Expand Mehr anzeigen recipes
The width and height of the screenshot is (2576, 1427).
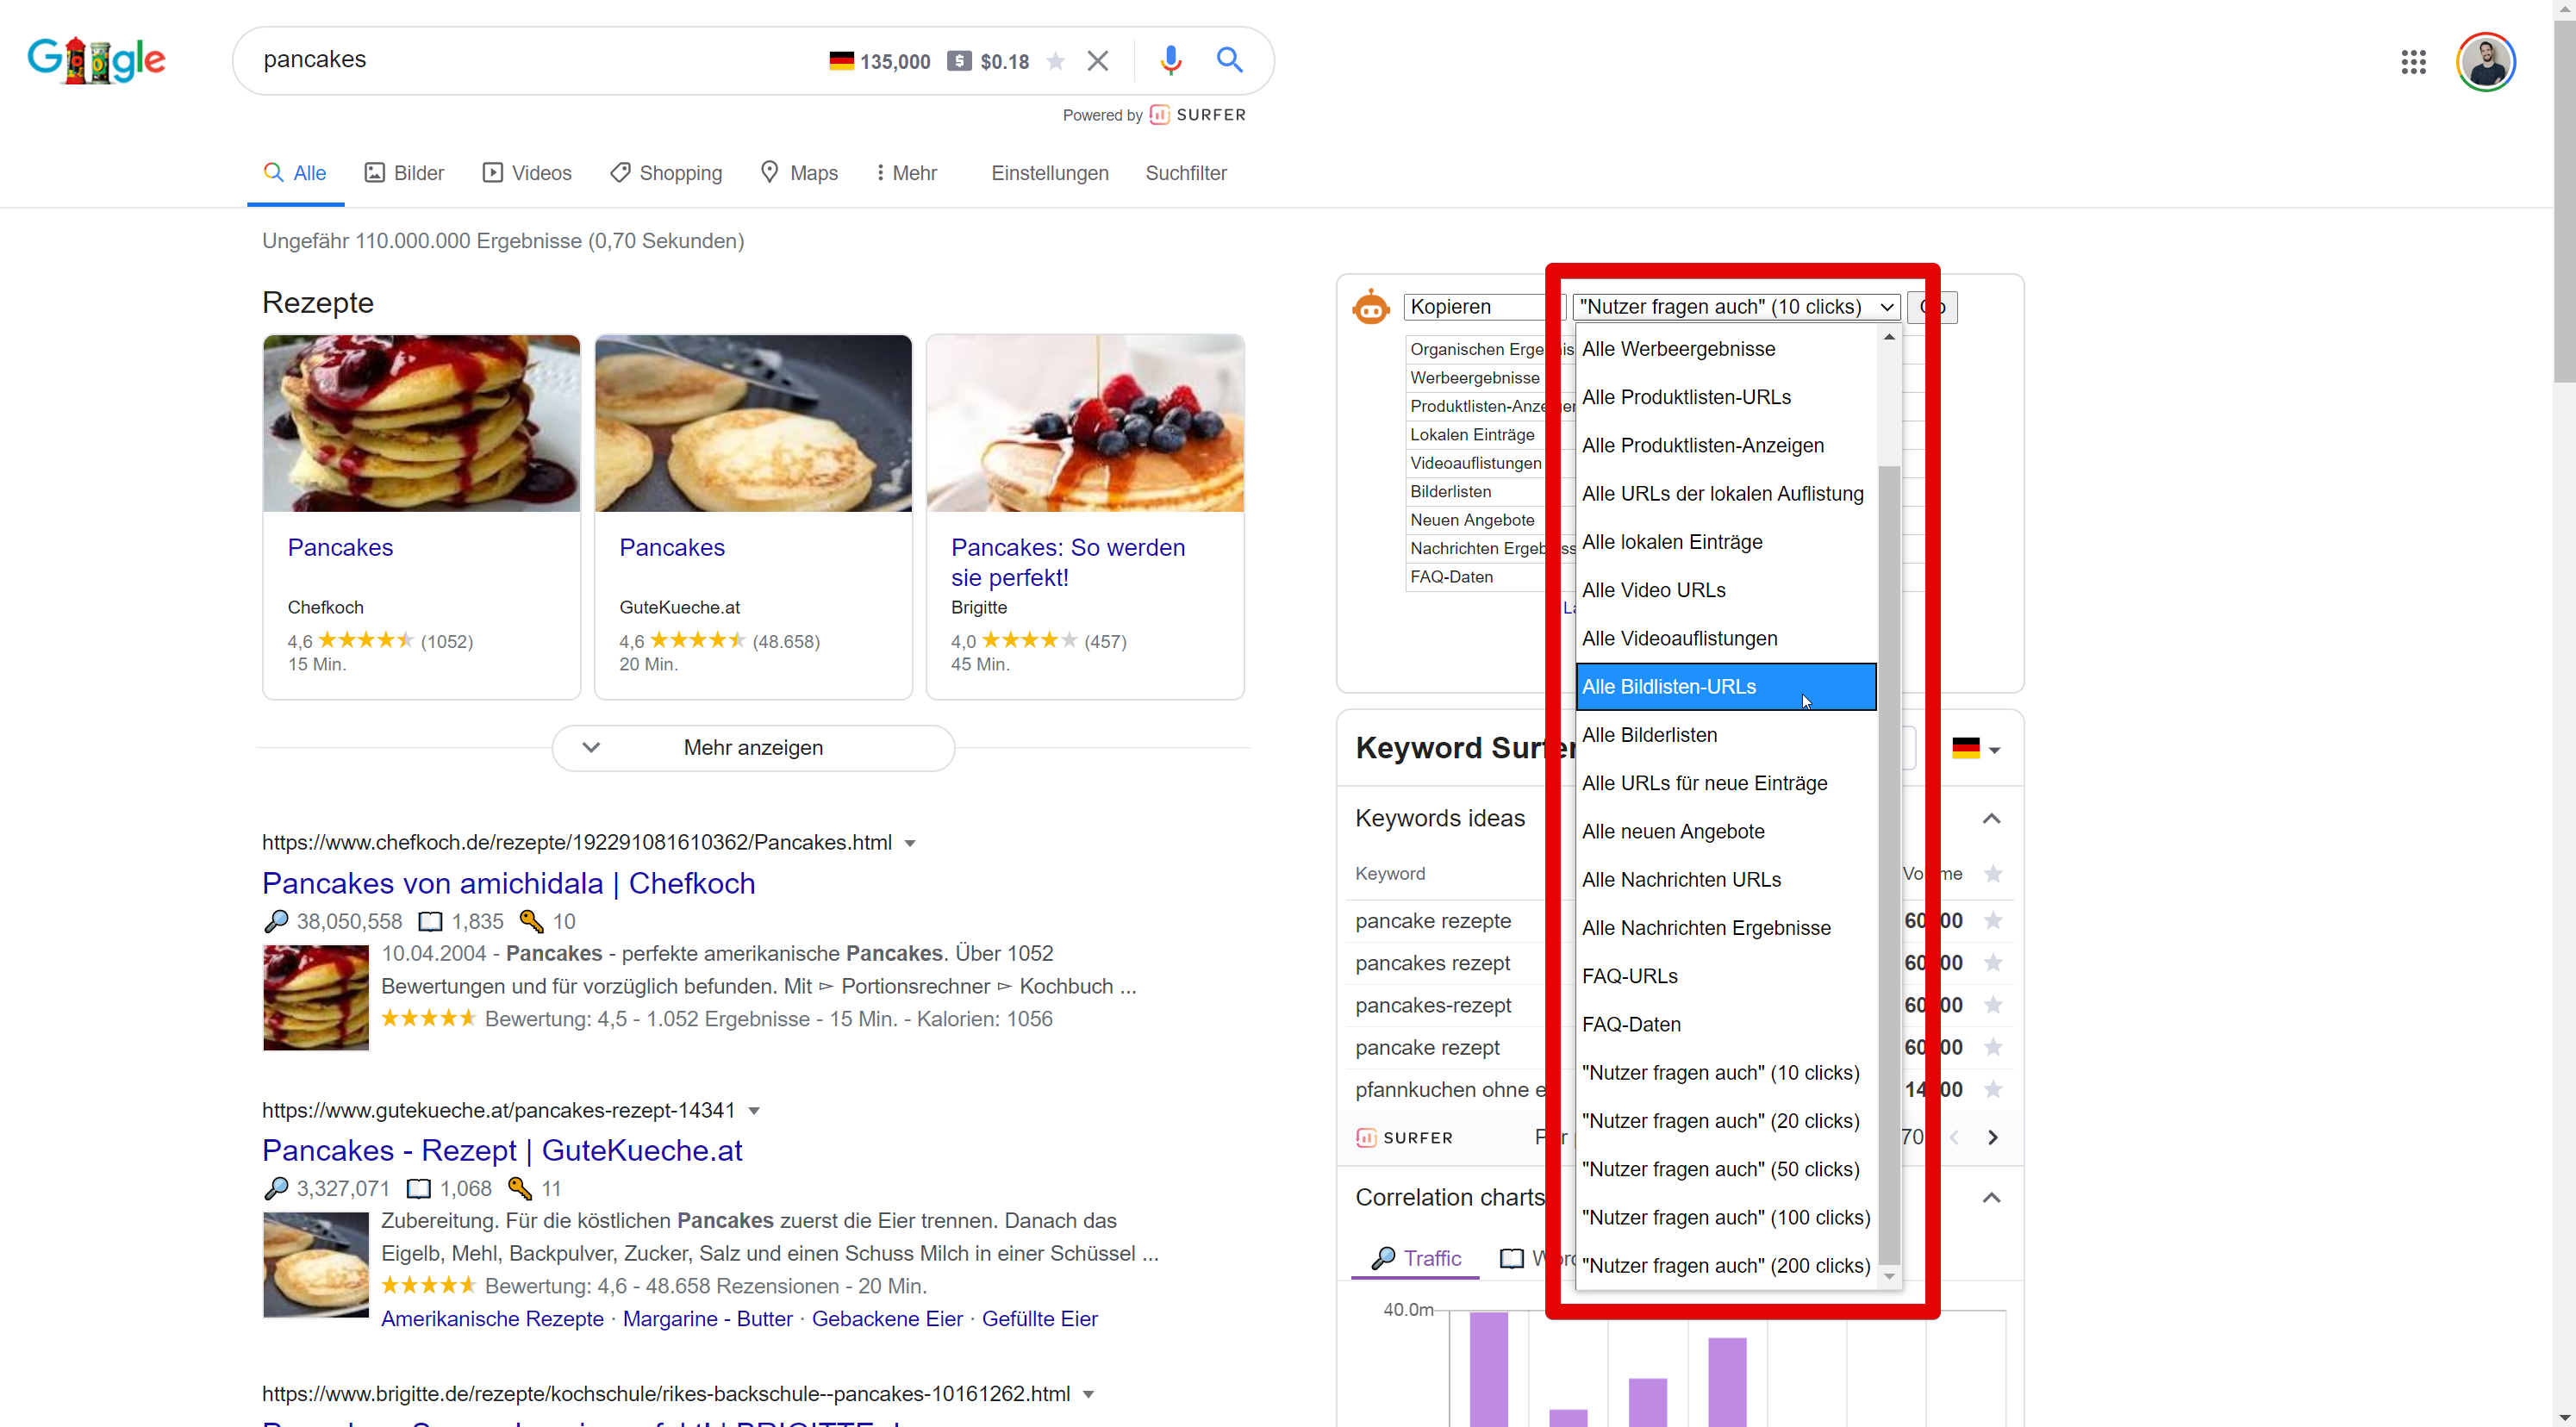coord(753,747)
